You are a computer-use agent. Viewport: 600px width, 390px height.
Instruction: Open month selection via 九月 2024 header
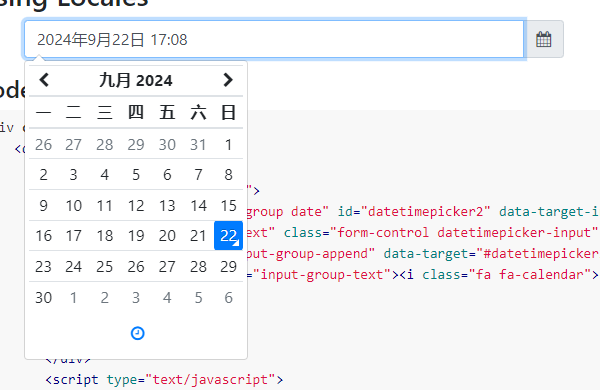click(x=136, y=80)
